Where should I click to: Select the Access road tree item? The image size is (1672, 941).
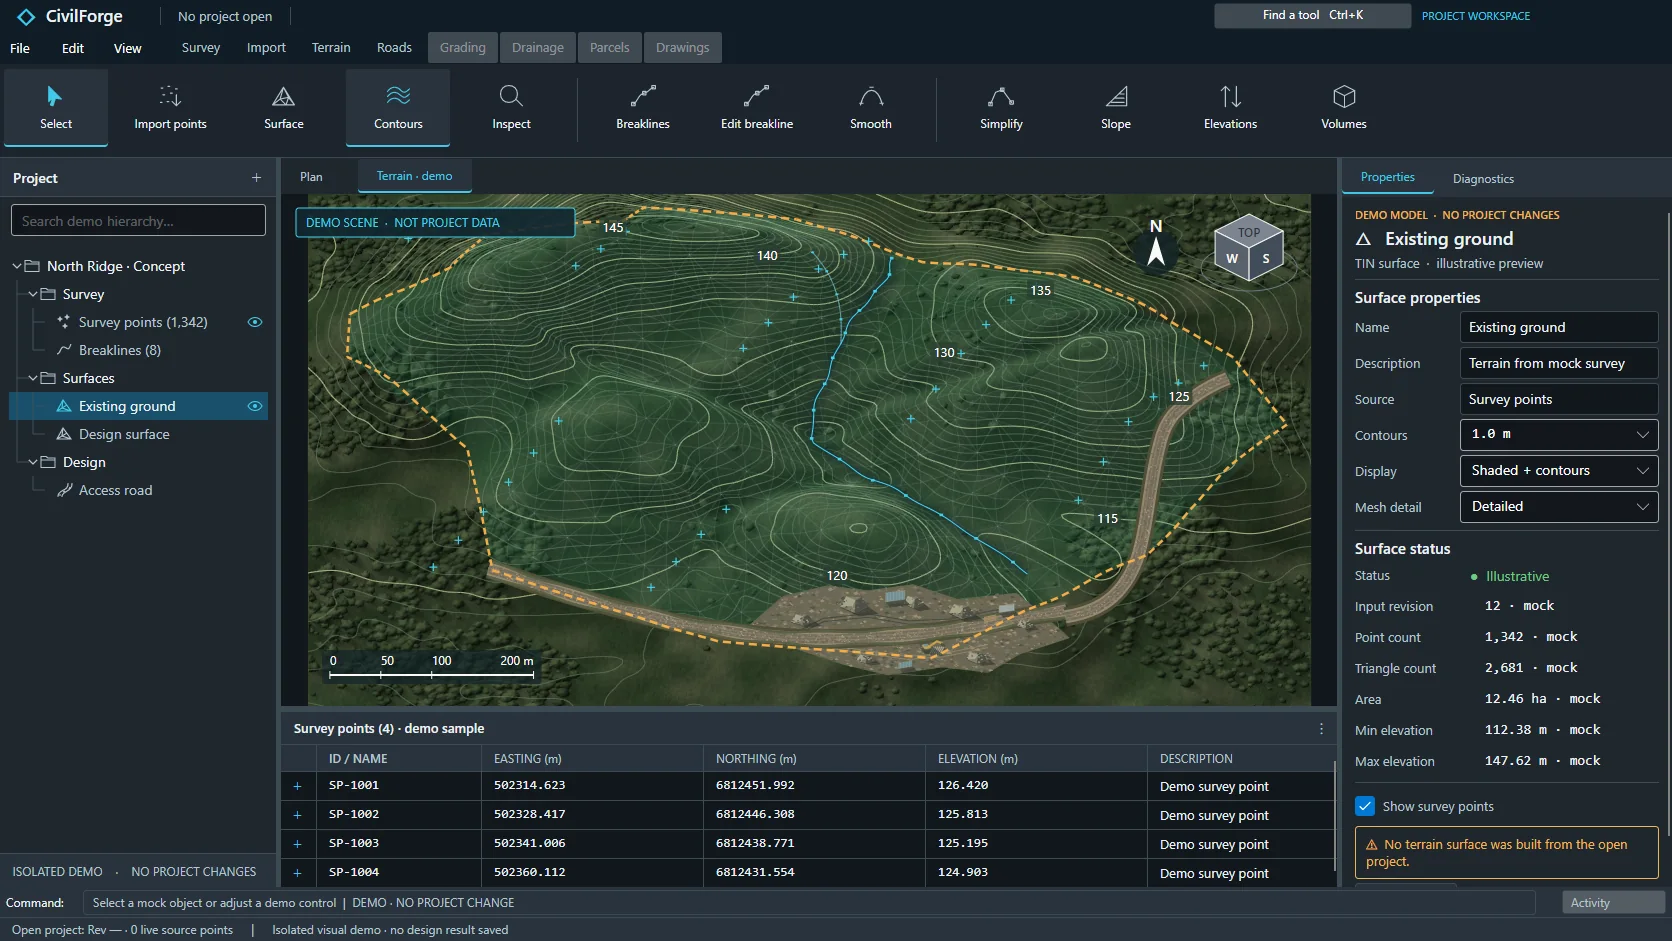[x=138, y=490]
